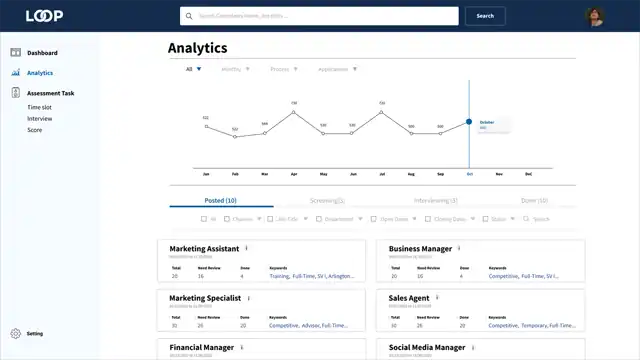The width and height of the screenshot is (640, 360).
Task: Open info icon beside Sales Agent
Action: coord(437,298)
